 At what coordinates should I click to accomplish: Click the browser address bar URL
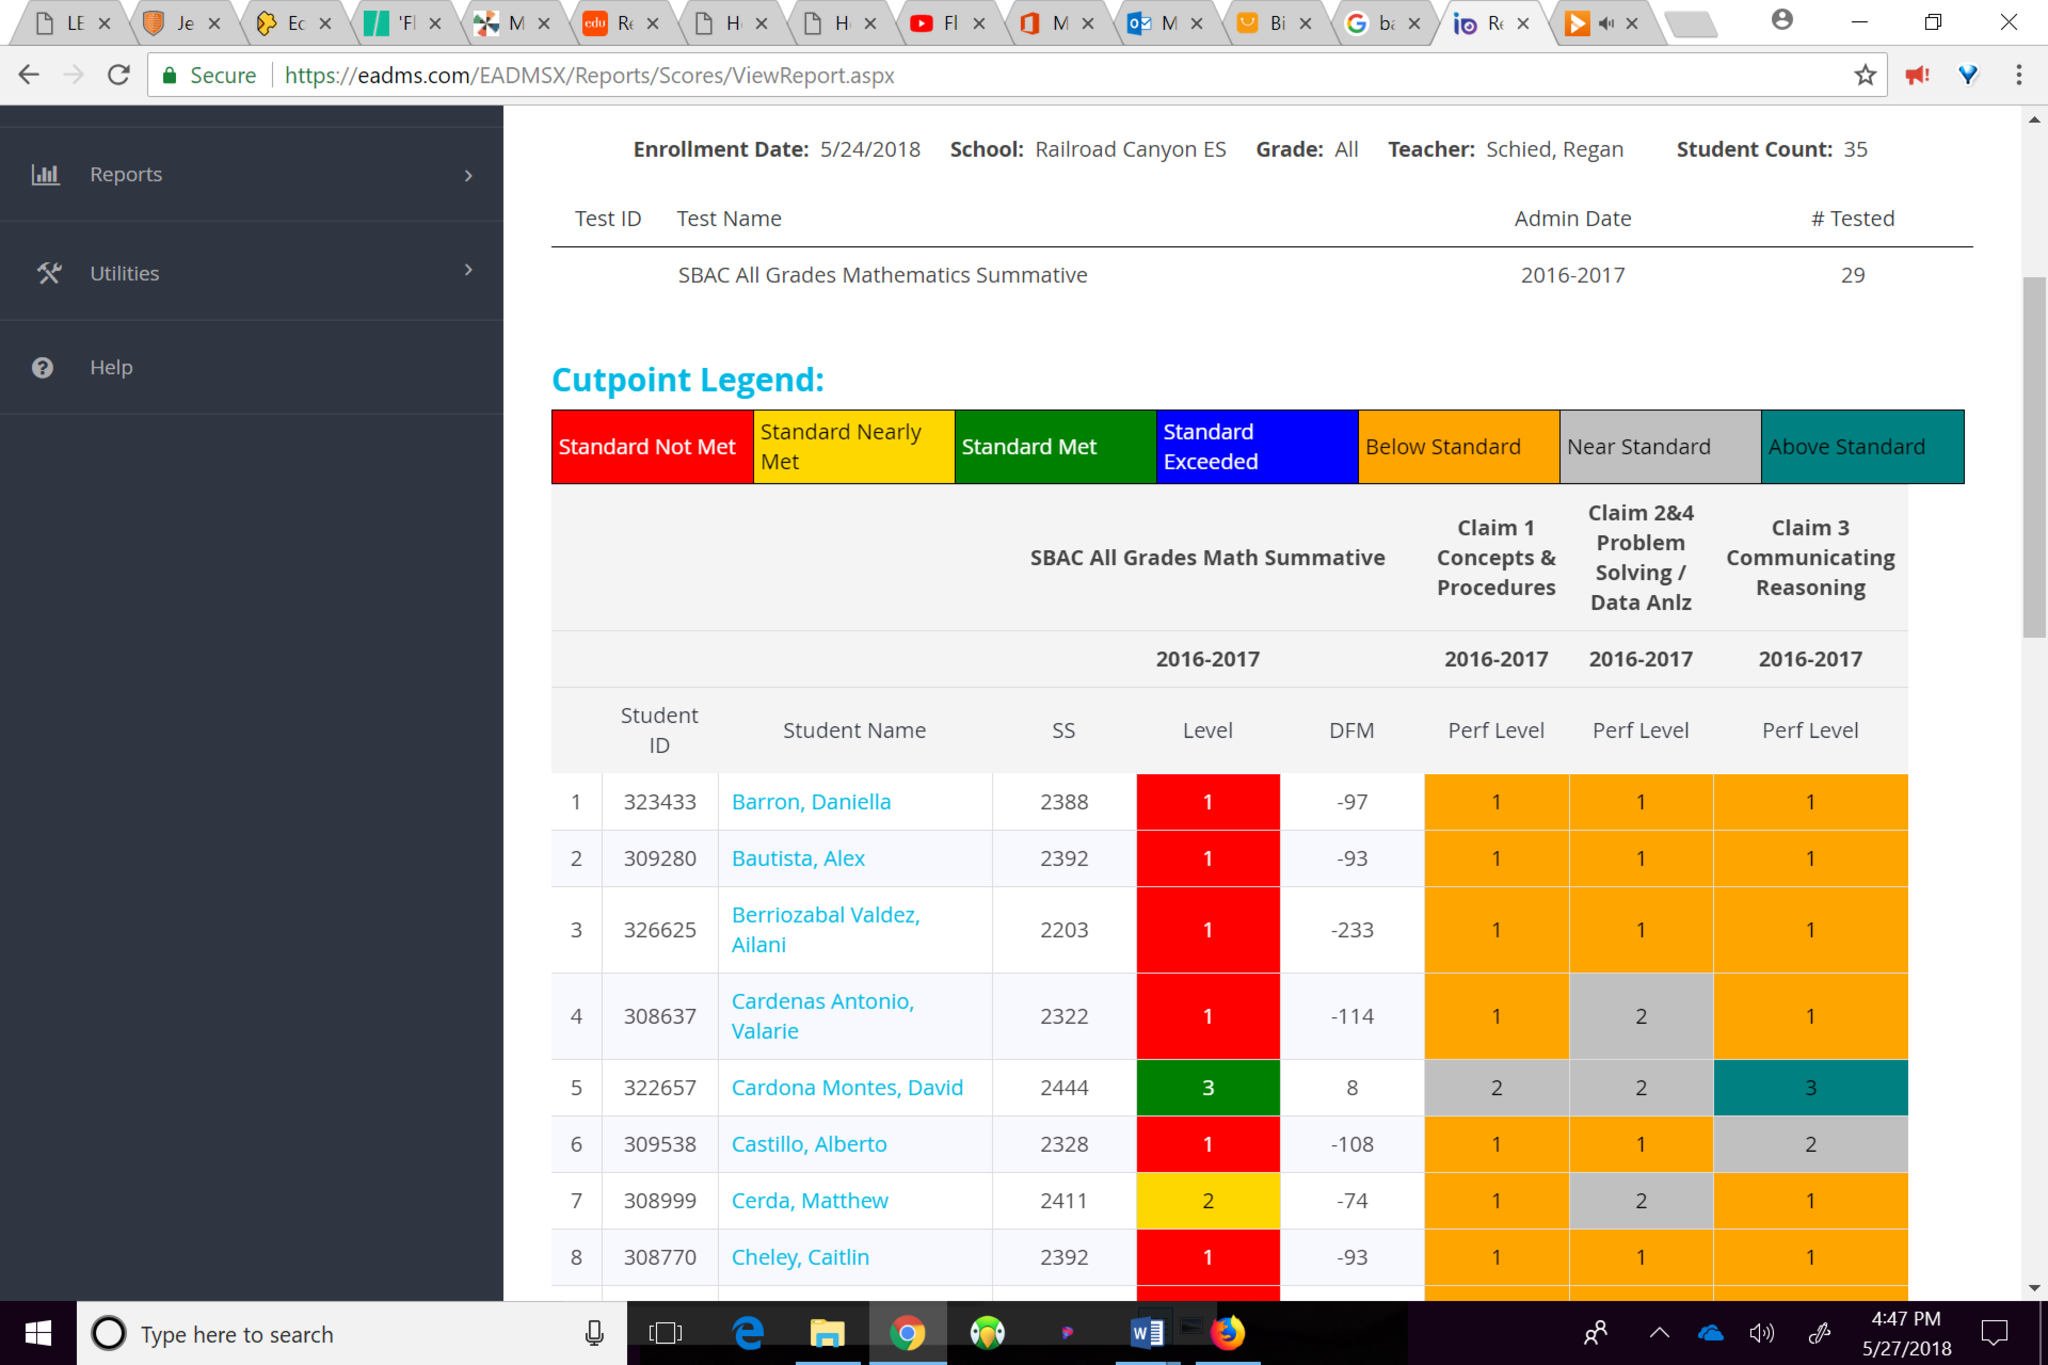589,76
